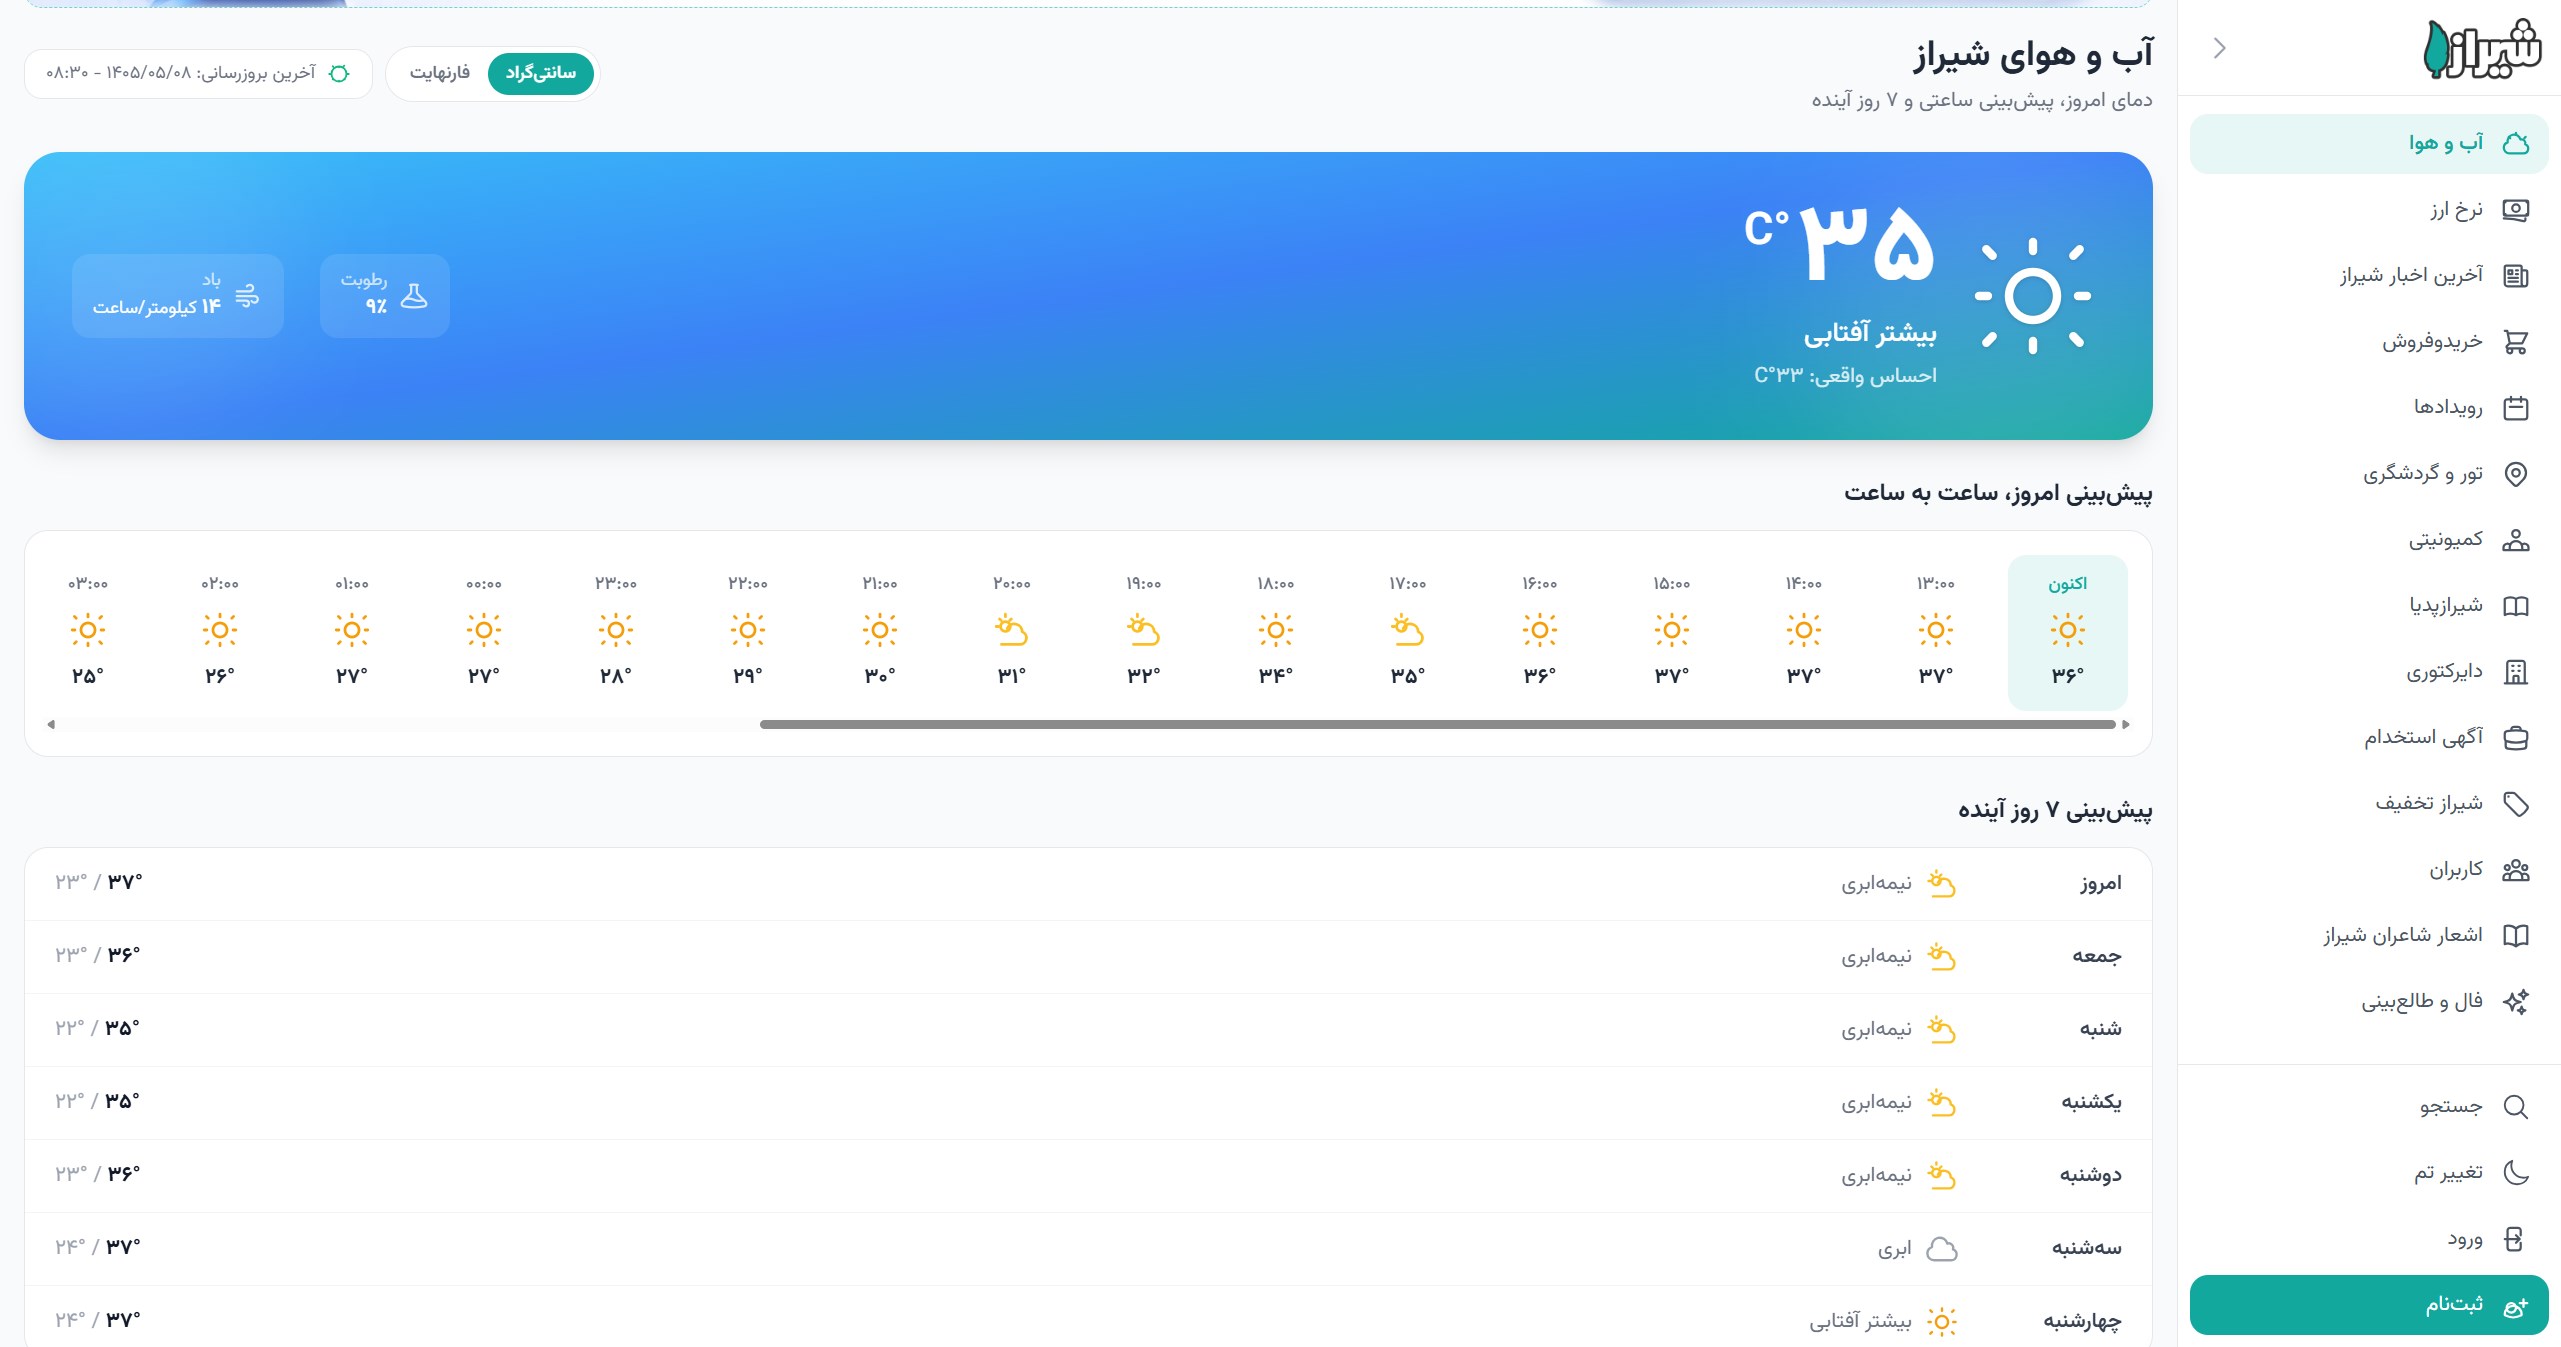
Task: Click the hourly forecast horizontal scrollbar thumb
Action: 1437,724
